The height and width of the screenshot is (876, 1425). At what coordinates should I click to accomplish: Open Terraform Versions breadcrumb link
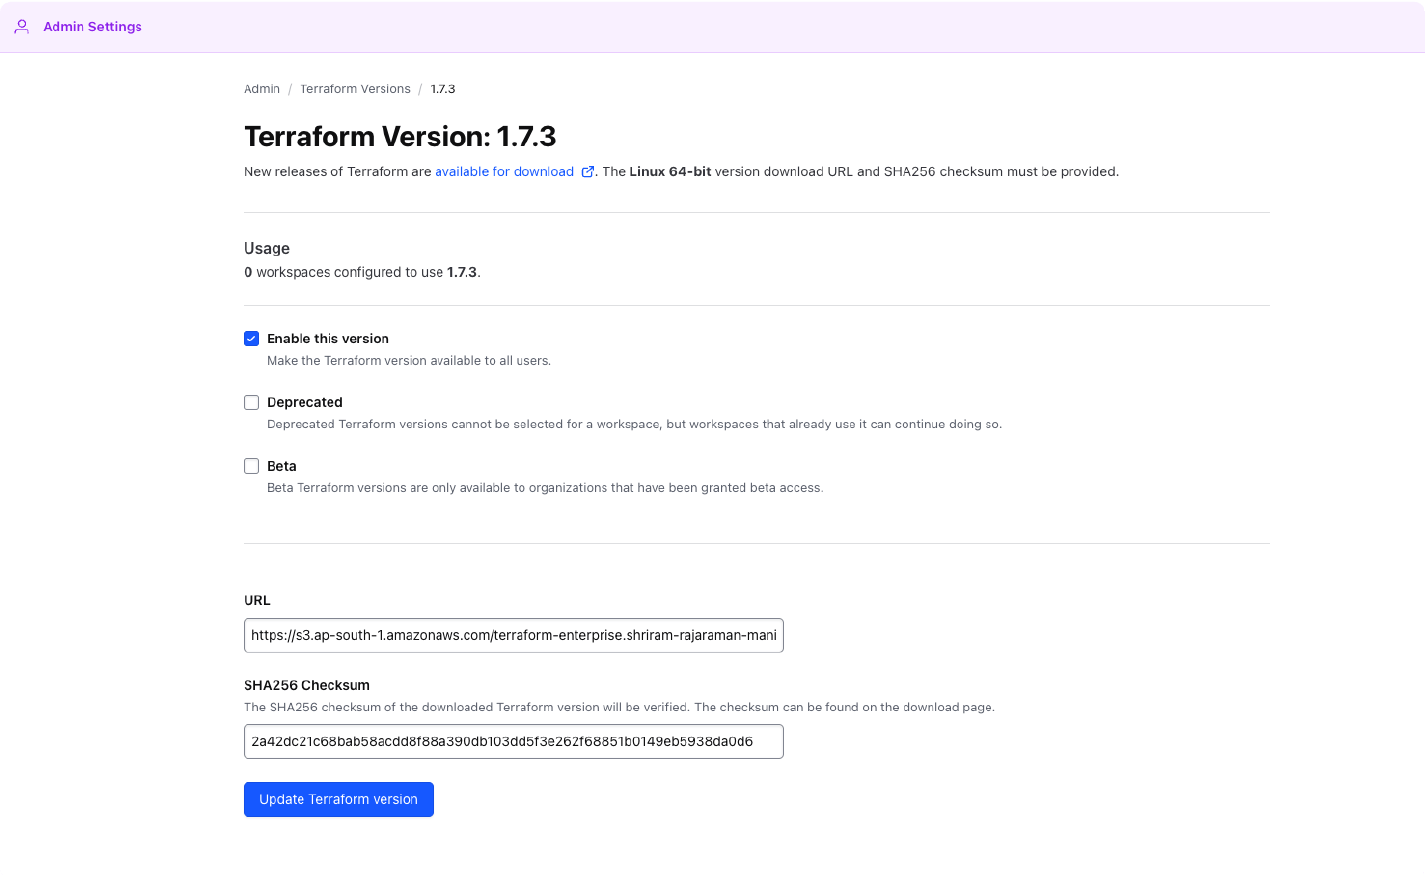pyautogui.click(x=355, y=88)
